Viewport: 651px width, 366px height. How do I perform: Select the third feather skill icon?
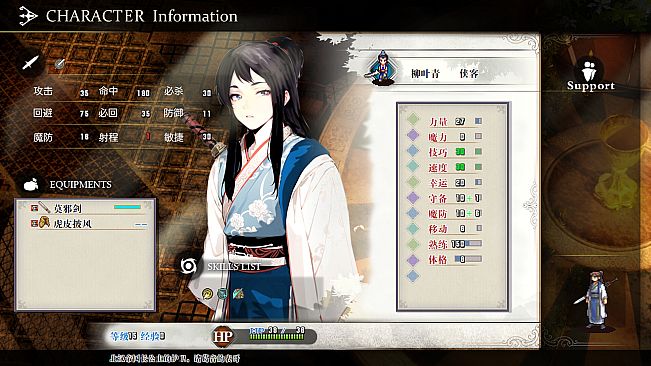tap(238, 294)
